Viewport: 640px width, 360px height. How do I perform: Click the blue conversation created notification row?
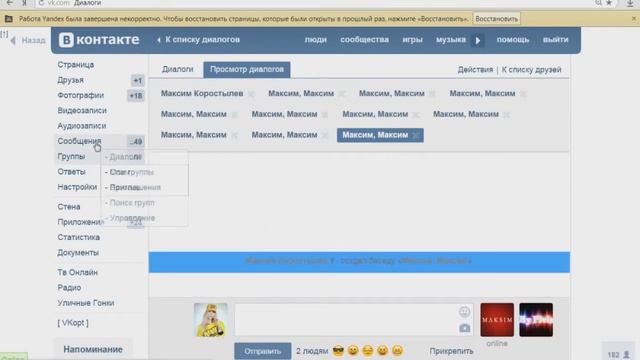[x=359, y=262]
